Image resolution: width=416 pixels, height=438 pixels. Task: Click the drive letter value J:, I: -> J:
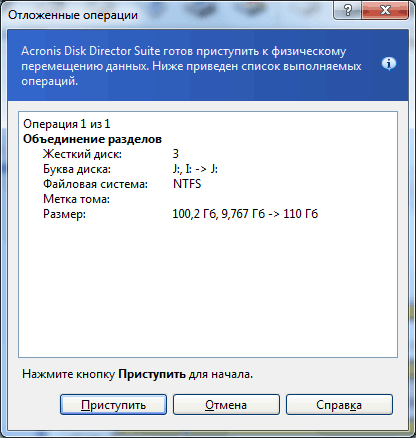(195, 169)
